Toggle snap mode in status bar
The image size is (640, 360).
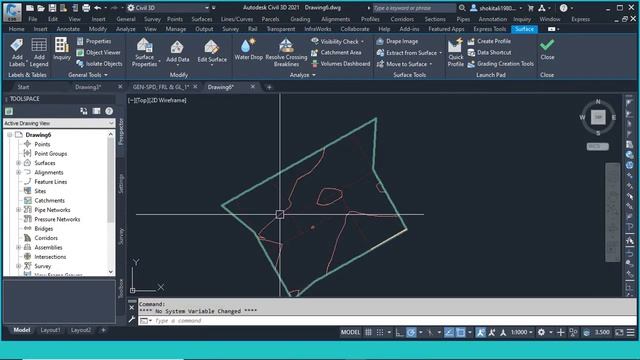coord(380,332)
